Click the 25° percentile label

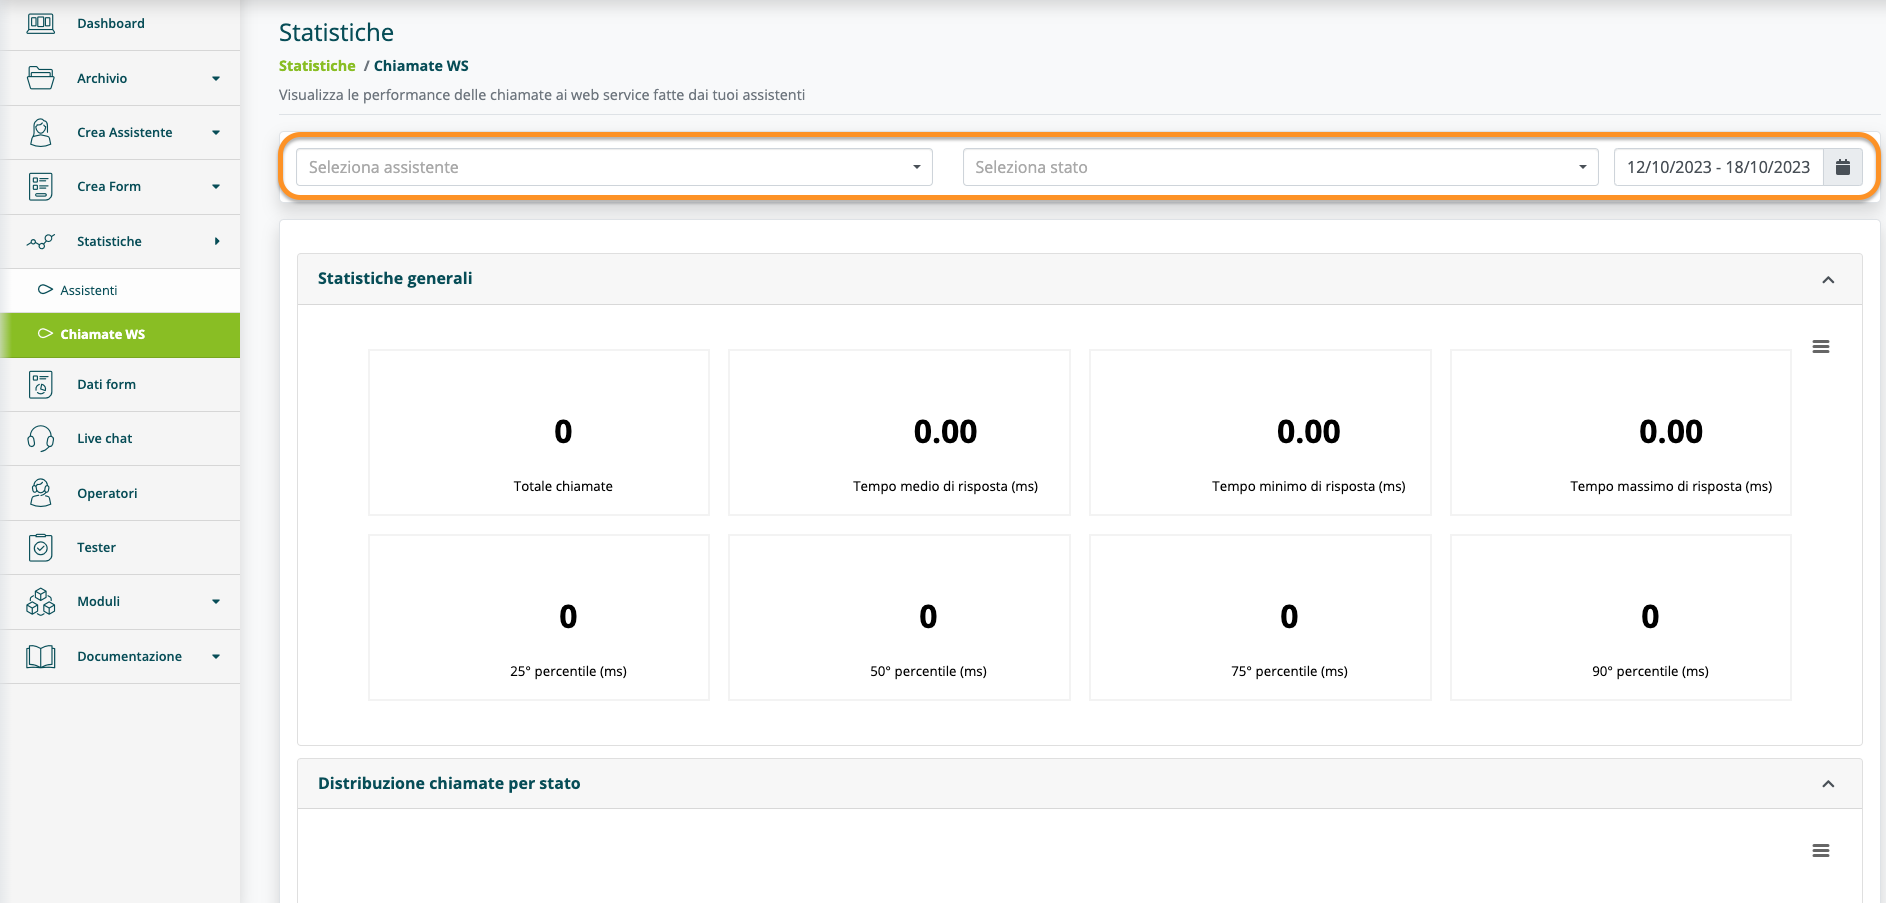(x=568, y=671)
